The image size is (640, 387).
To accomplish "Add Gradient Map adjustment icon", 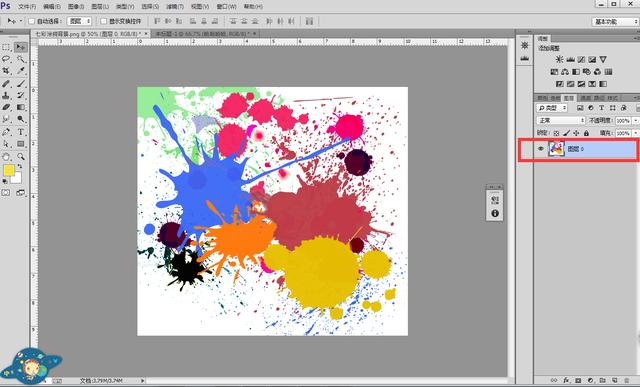I will [x=603, y=84].
